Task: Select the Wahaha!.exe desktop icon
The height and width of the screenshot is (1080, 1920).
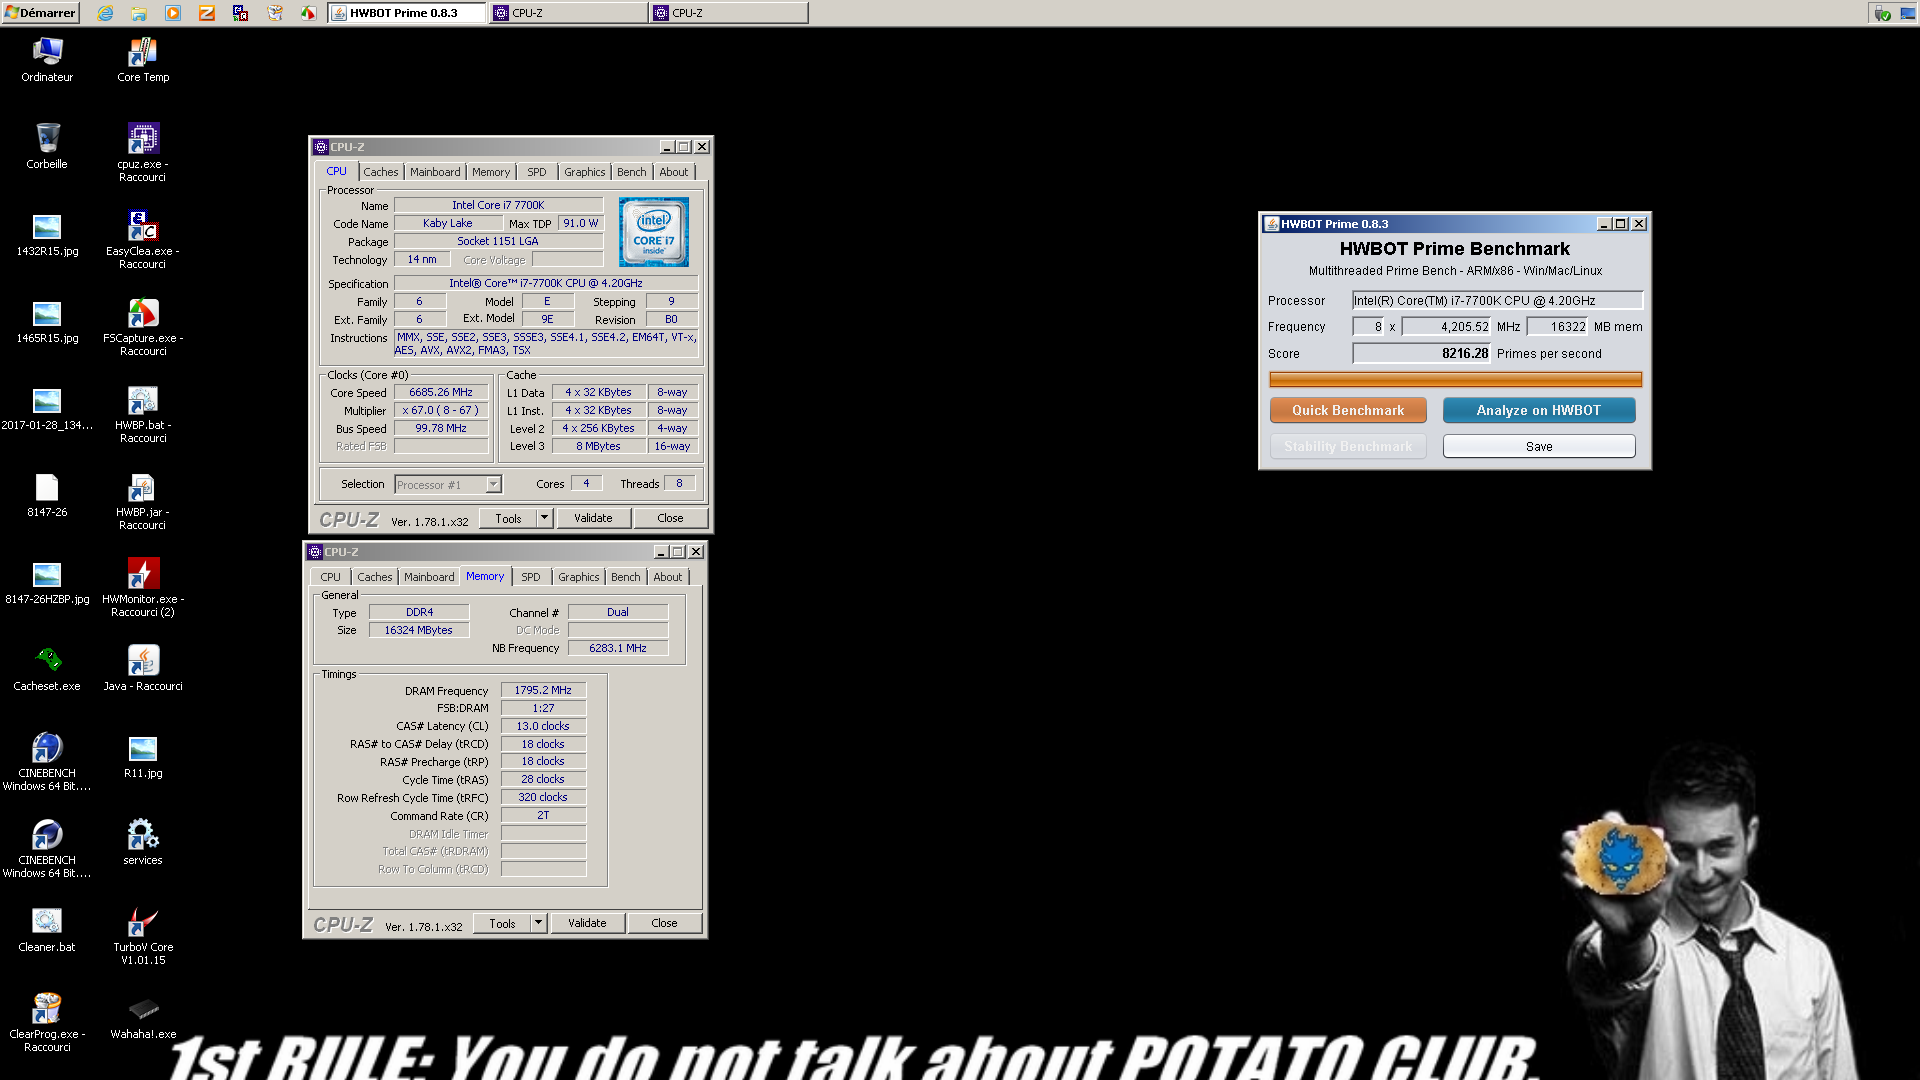Action: point(143,1016)
